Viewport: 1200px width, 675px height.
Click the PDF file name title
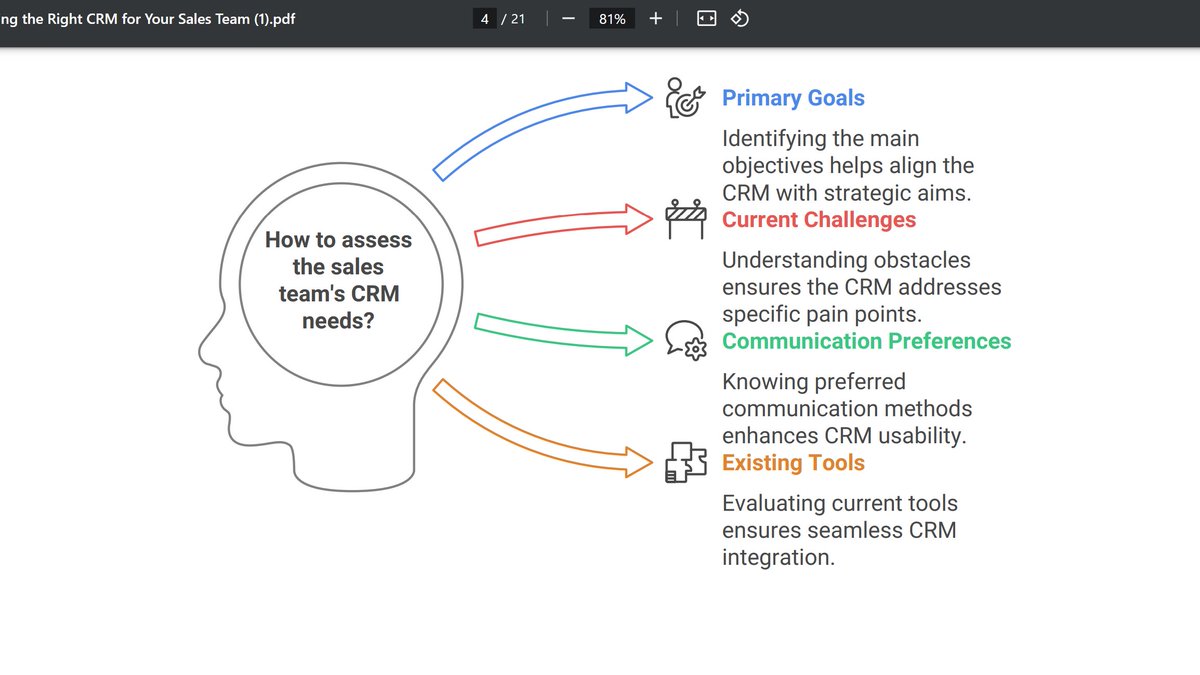[x=148, y=19]
